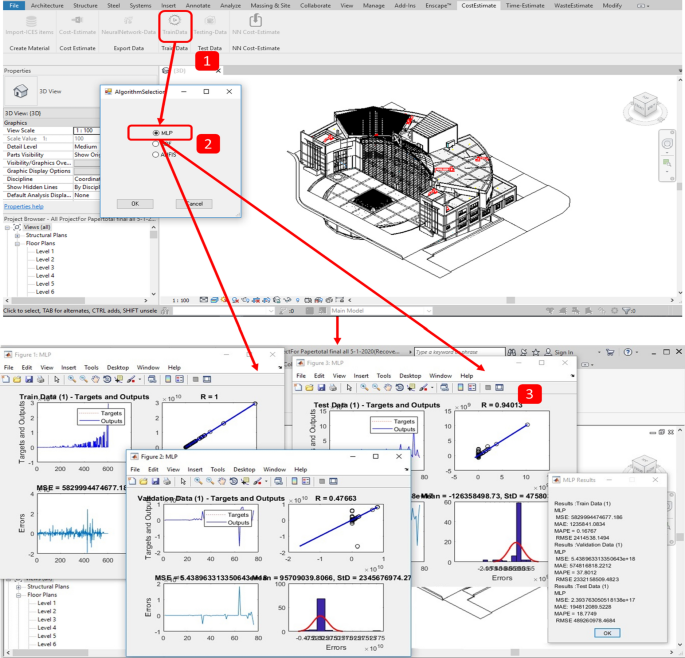The height and width of the screenshot is (658, 685).
Task: Collapse Floor Plans in lower Project Browser
Action: coord(19,595)
